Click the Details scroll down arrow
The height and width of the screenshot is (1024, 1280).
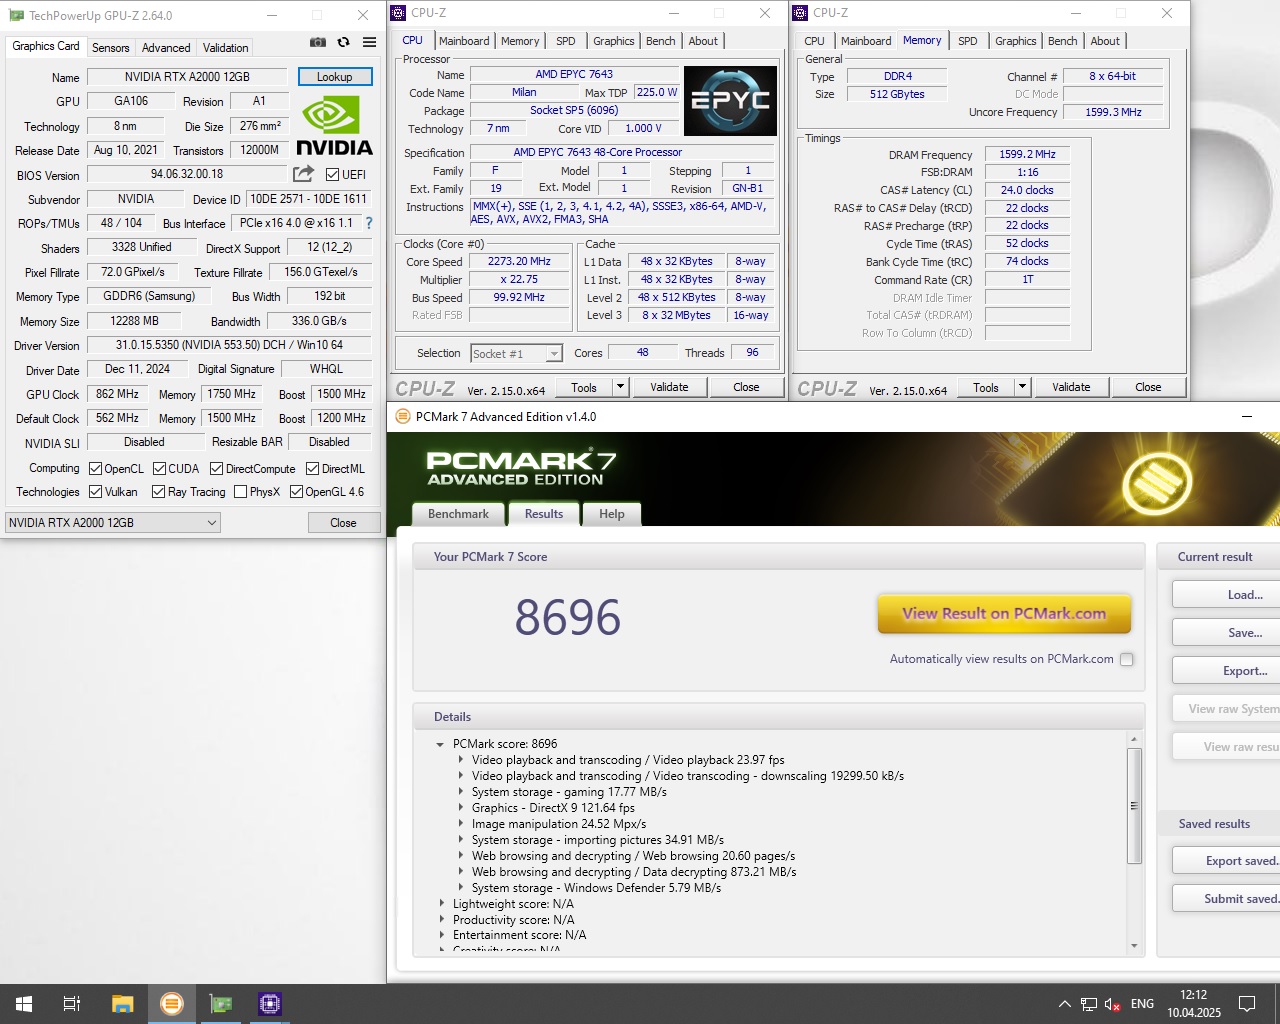pos(1134,945)
